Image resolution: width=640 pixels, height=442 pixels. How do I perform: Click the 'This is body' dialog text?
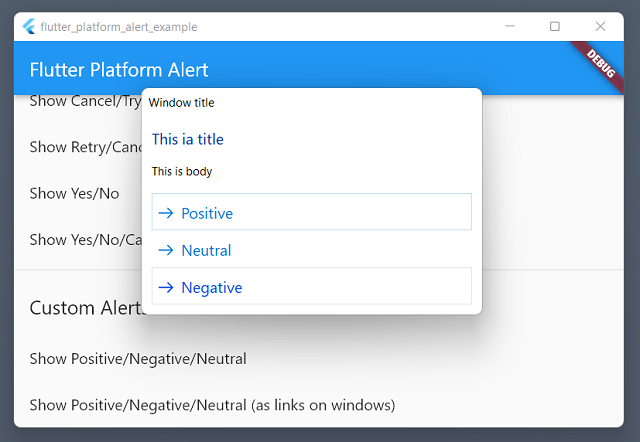[182, 171]
